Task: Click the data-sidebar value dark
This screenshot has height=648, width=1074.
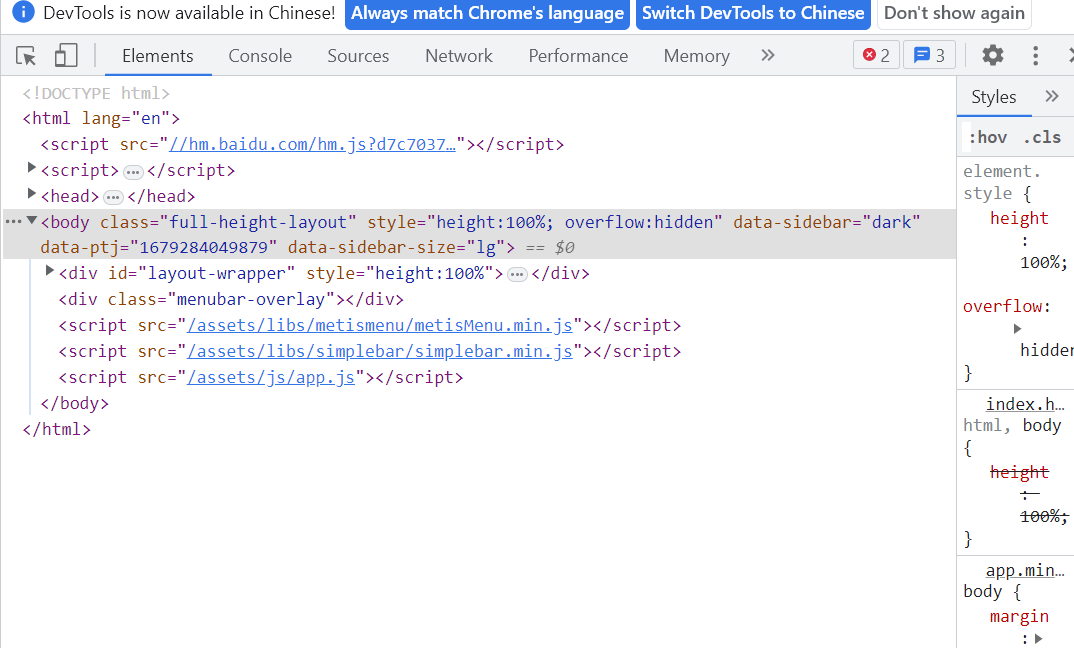Action: [x=891, y=223]
